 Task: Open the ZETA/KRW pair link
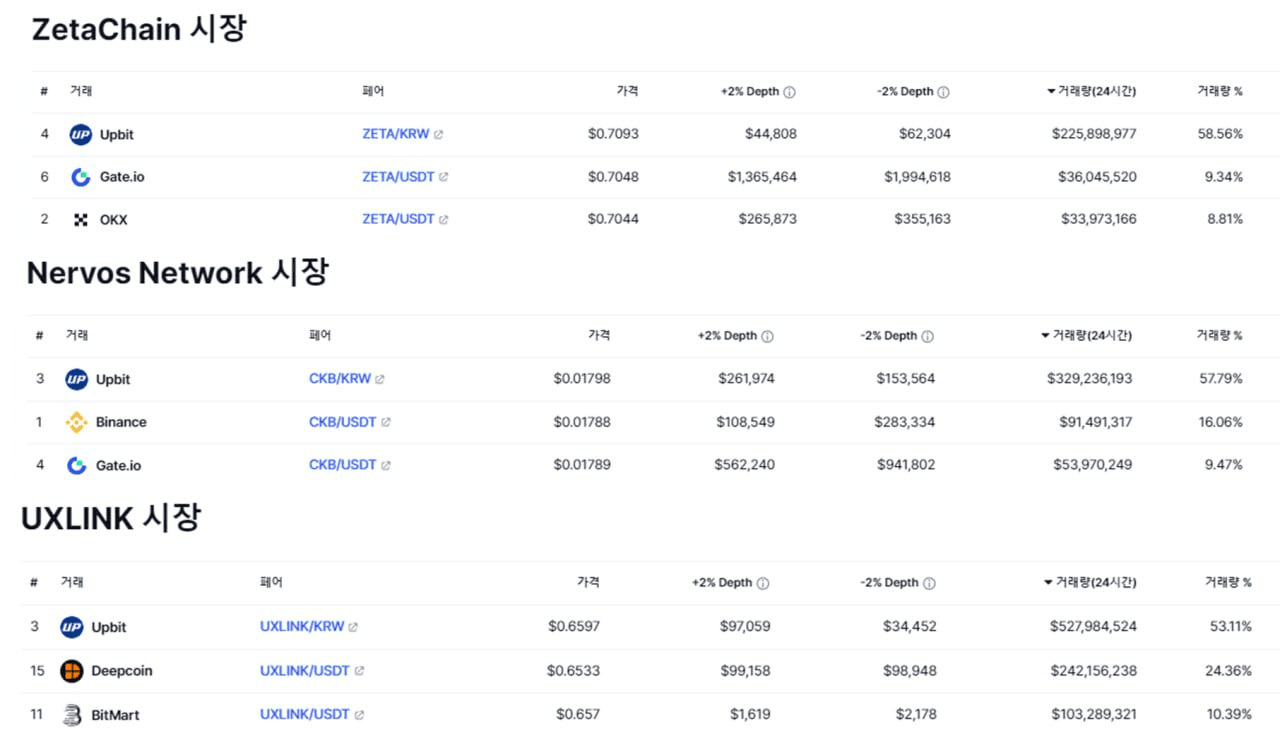396,134
